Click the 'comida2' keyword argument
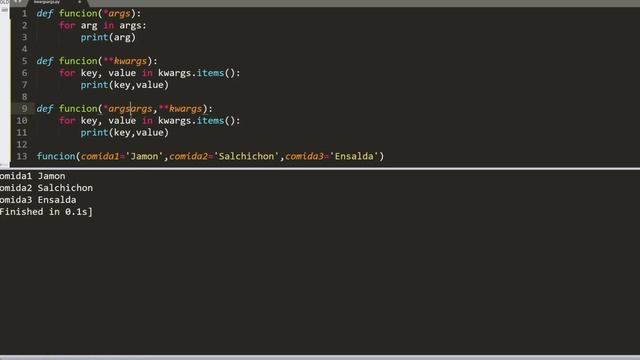640x360 pixels. click(189, 156)
